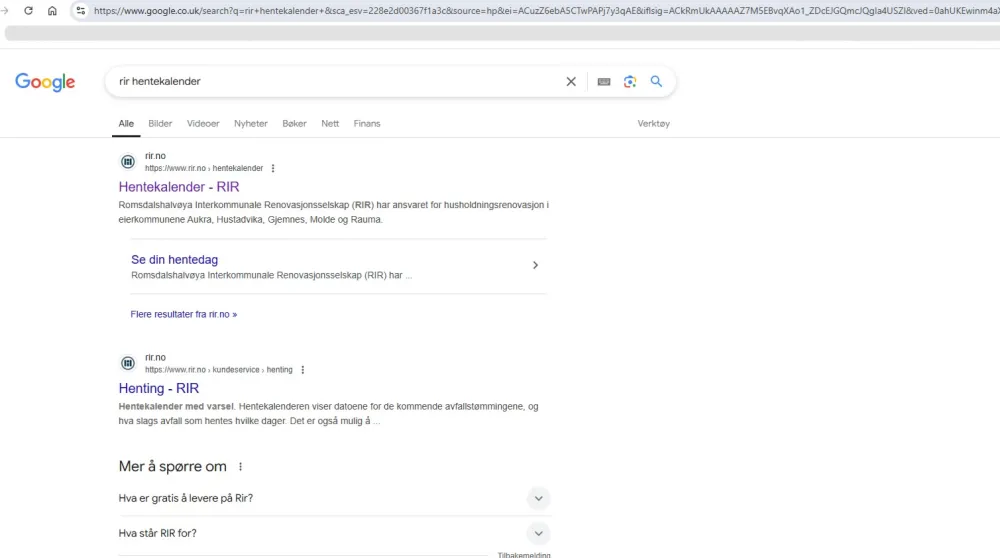Image resolution: width=1000 pixels, height=558 pixels.
Task: Clear the search box with X icon
Action: [571, 82]
